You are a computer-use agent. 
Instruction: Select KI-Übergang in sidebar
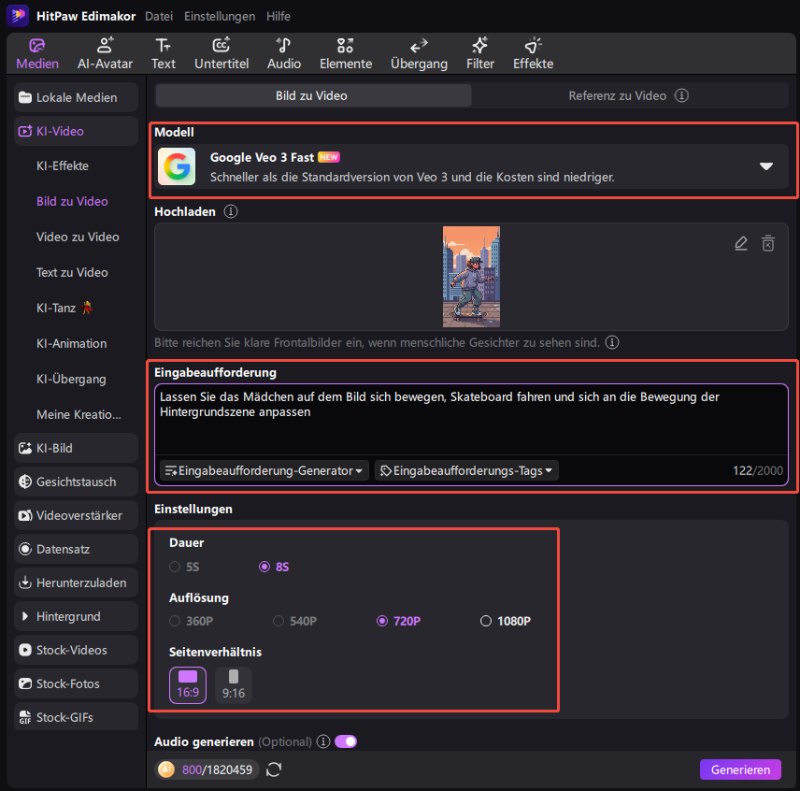click(x=71, y=379)
